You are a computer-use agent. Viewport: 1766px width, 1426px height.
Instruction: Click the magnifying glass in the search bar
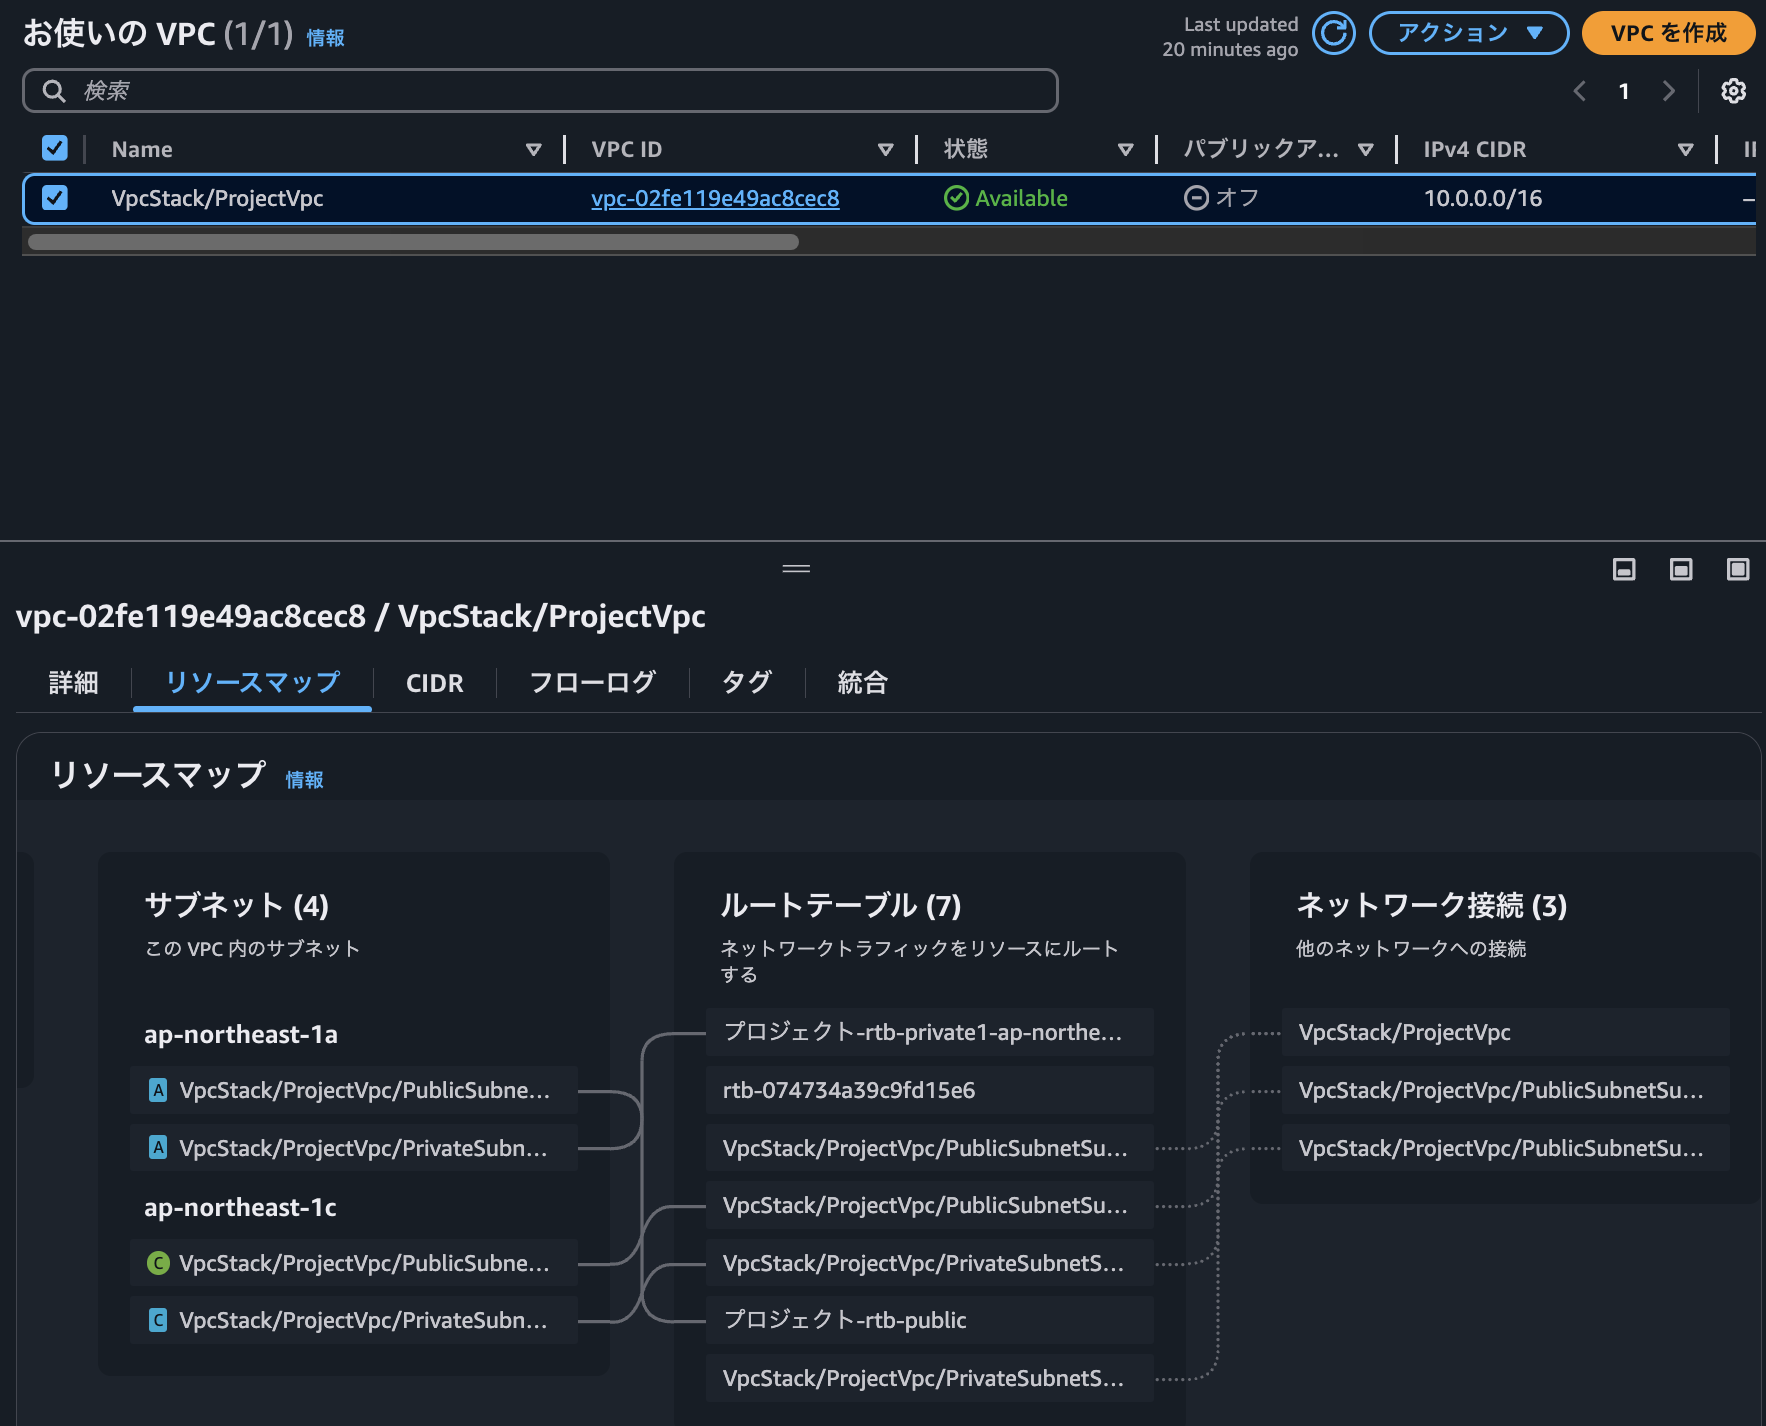[x=54, y=90]
